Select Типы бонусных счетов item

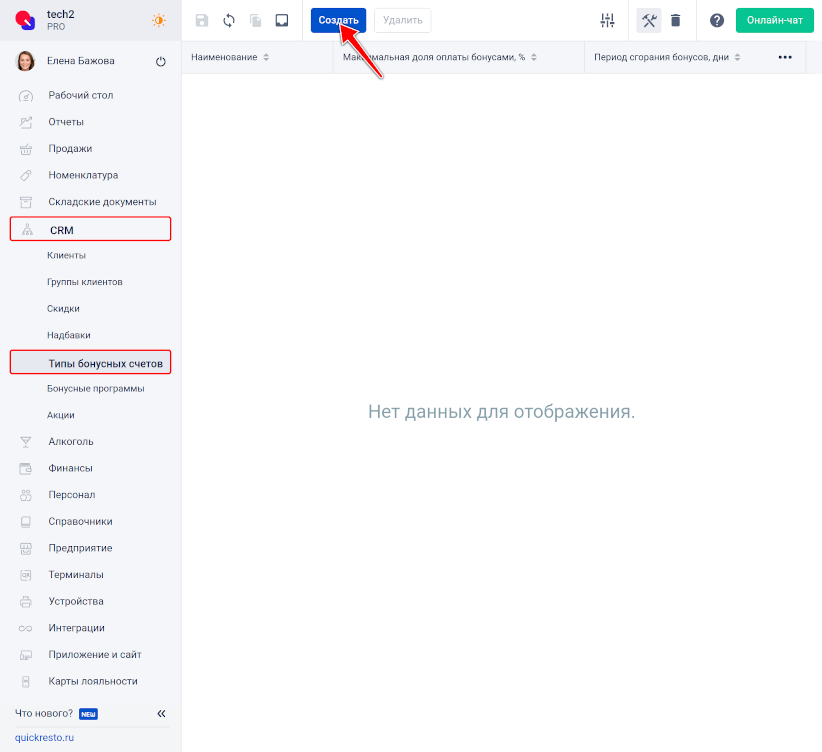(x=91, y=362)
